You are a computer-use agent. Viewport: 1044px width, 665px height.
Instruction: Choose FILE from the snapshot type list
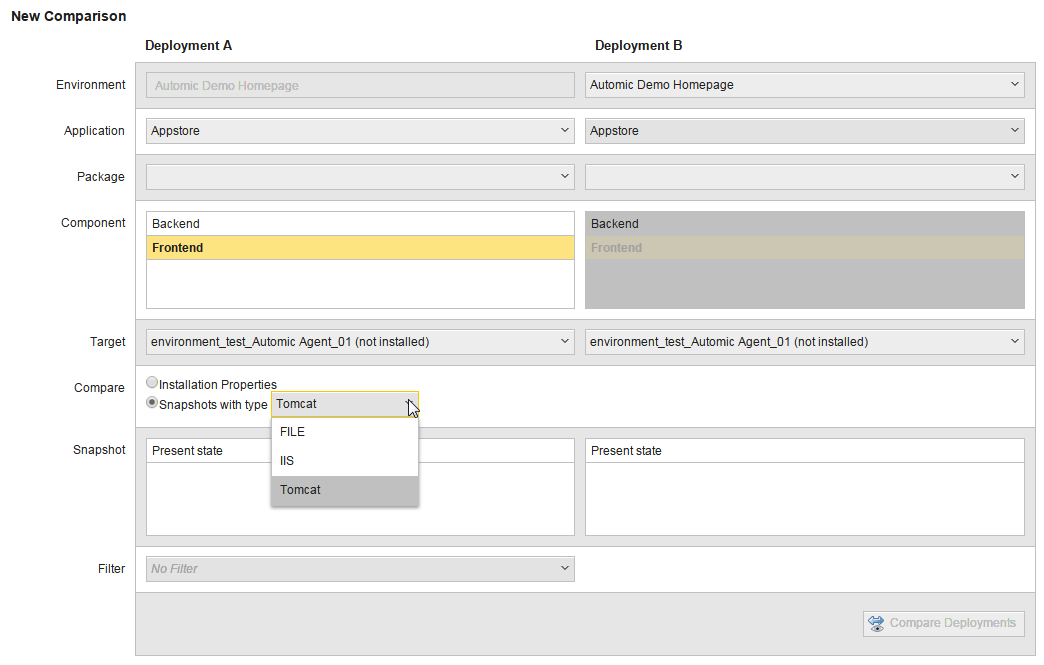point(345,432)
